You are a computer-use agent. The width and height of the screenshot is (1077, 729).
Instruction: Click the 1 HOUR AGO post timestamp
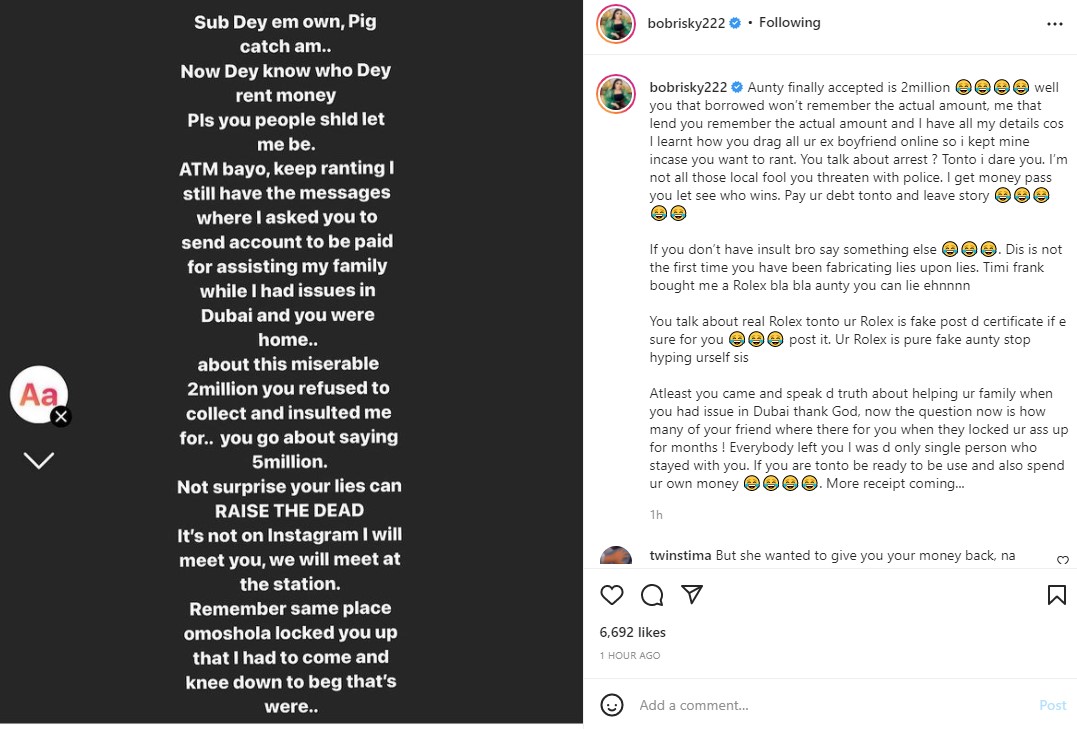(x=630, y=655)
